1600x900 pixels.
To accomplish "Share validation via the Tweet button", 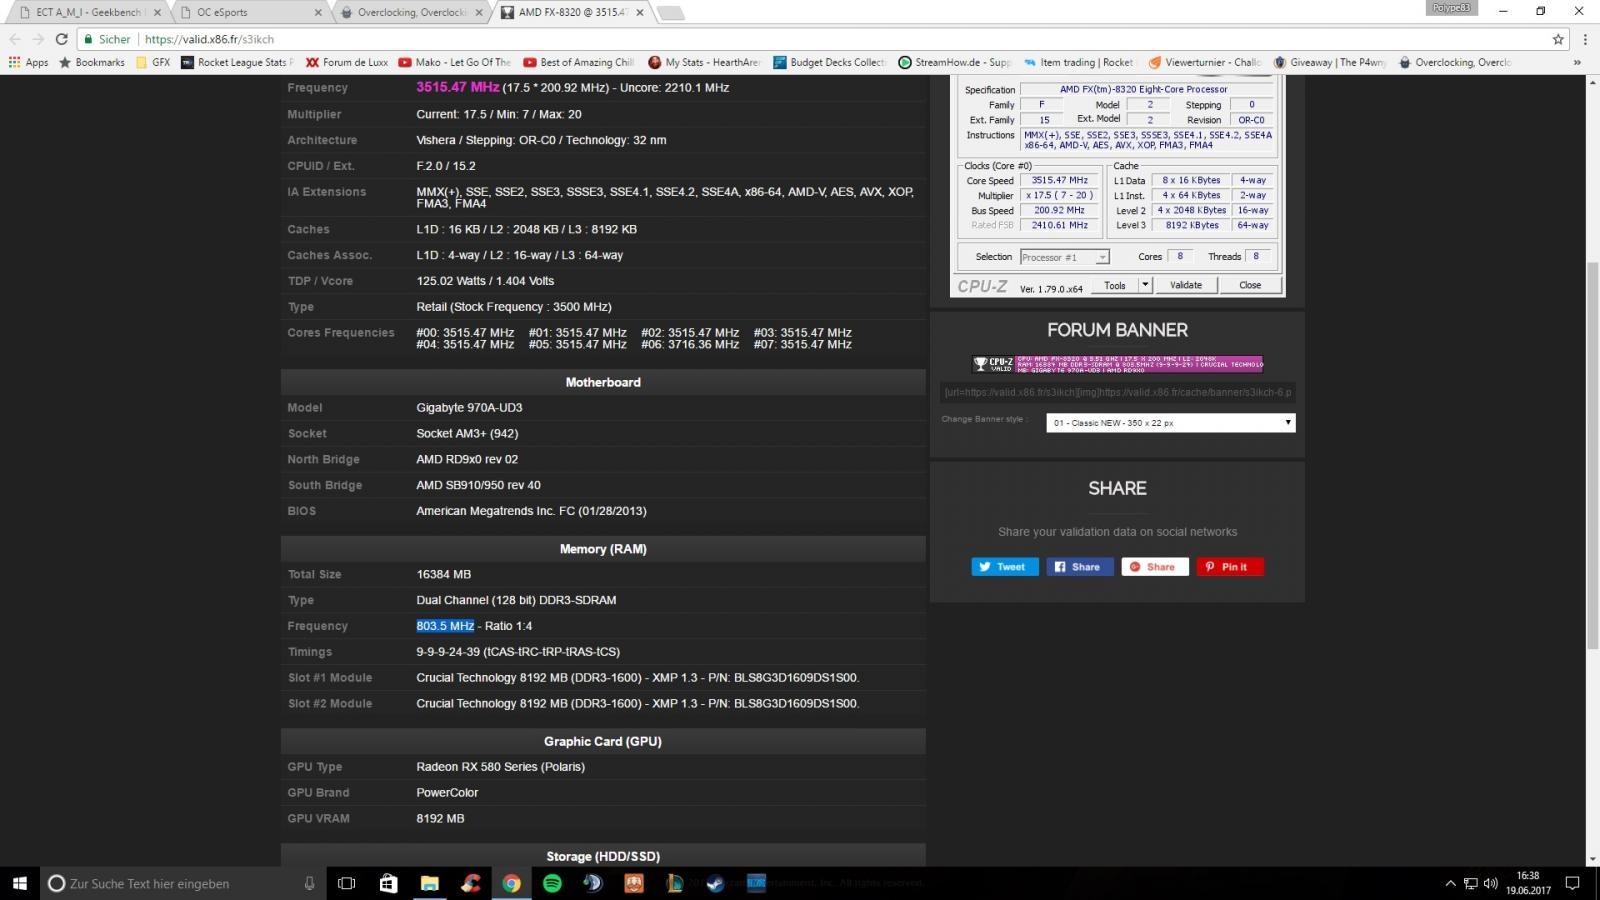I will click(1005, 567).
